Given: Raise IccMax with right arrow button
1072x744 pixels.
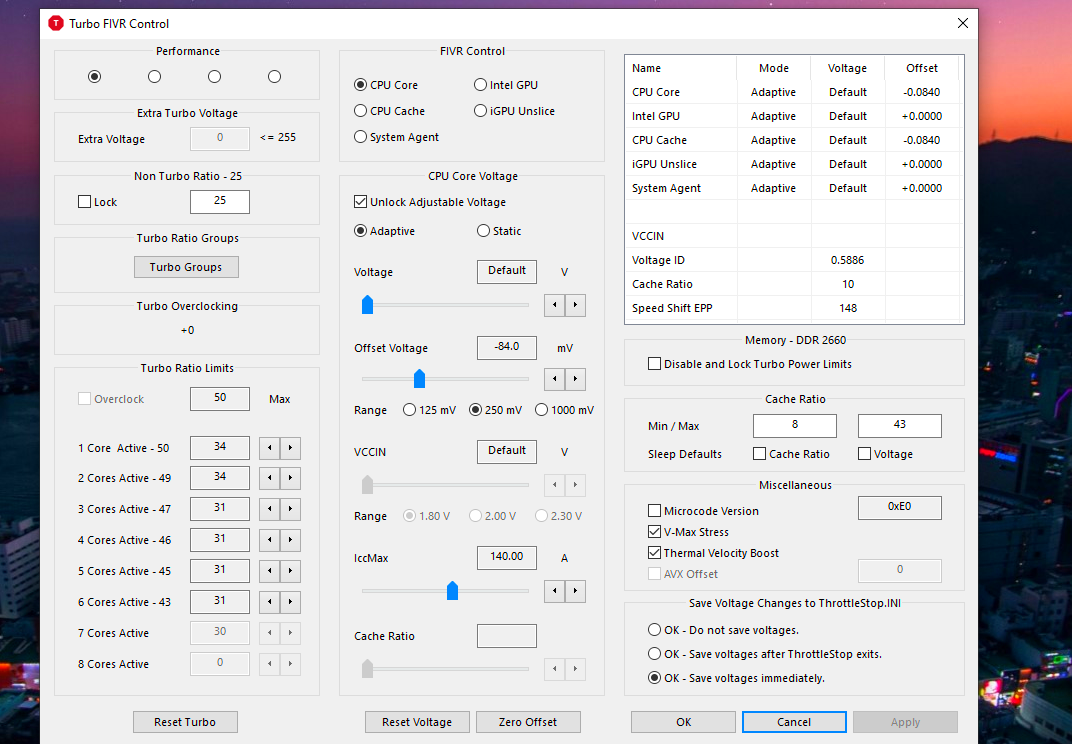Looking at the screenshot, I should coord(576,591).
